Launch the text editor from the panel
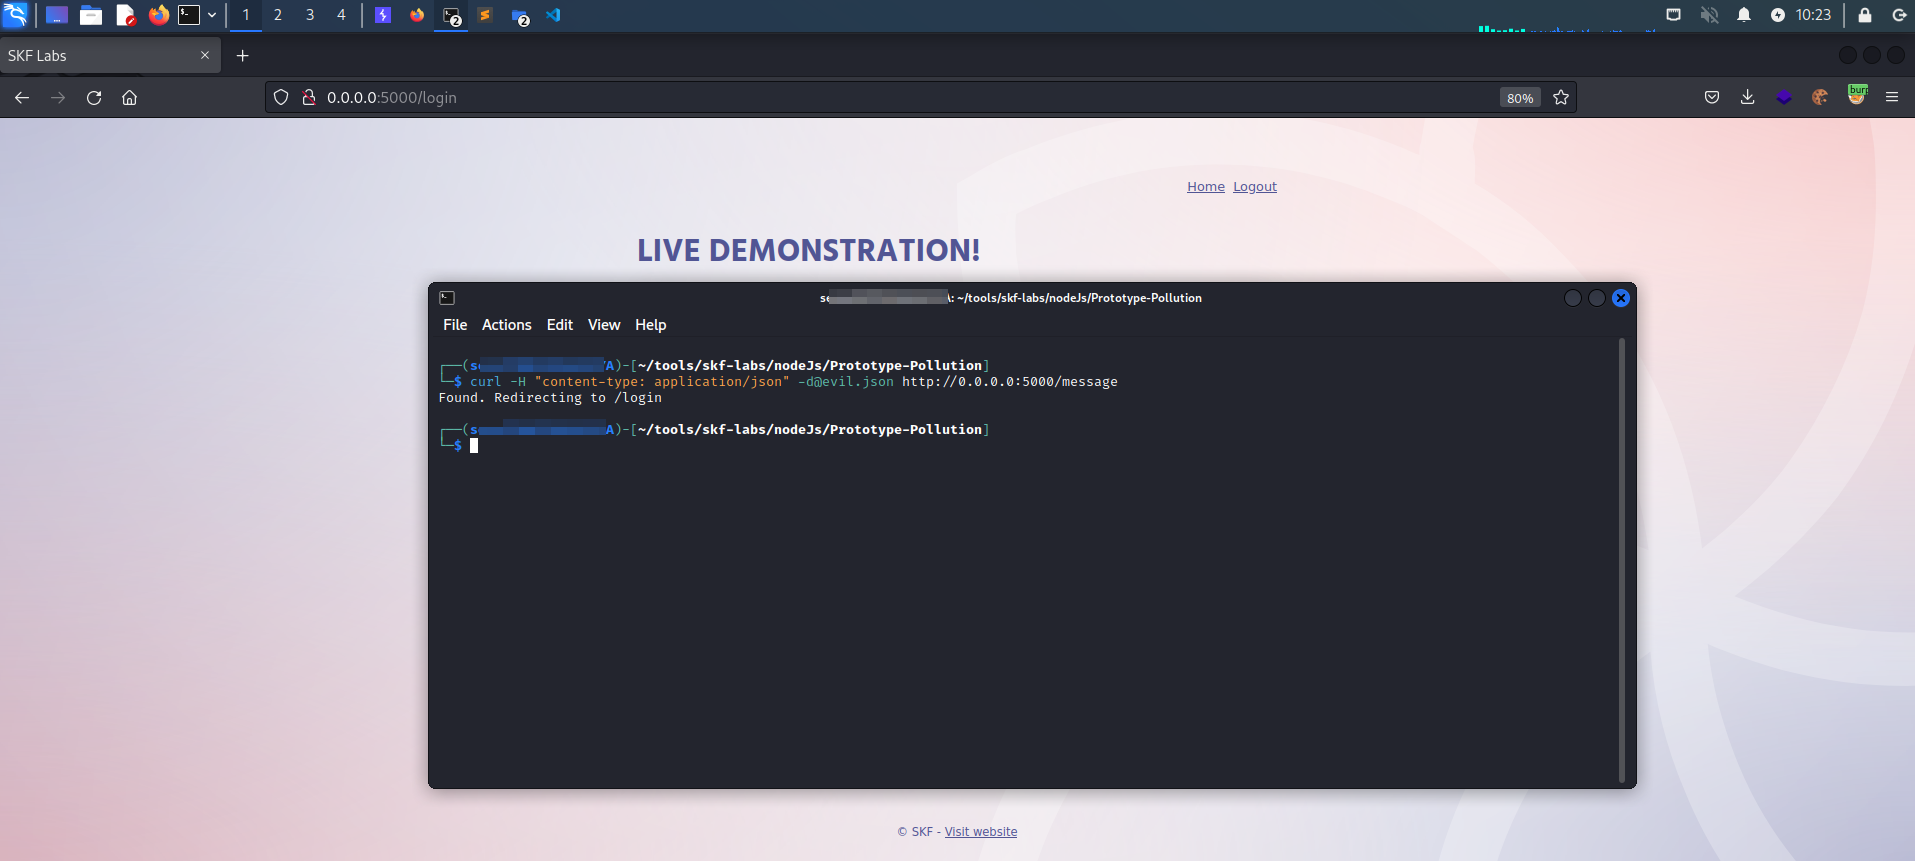Screen dimensions: 1915x861 click(x=125, y=15)
